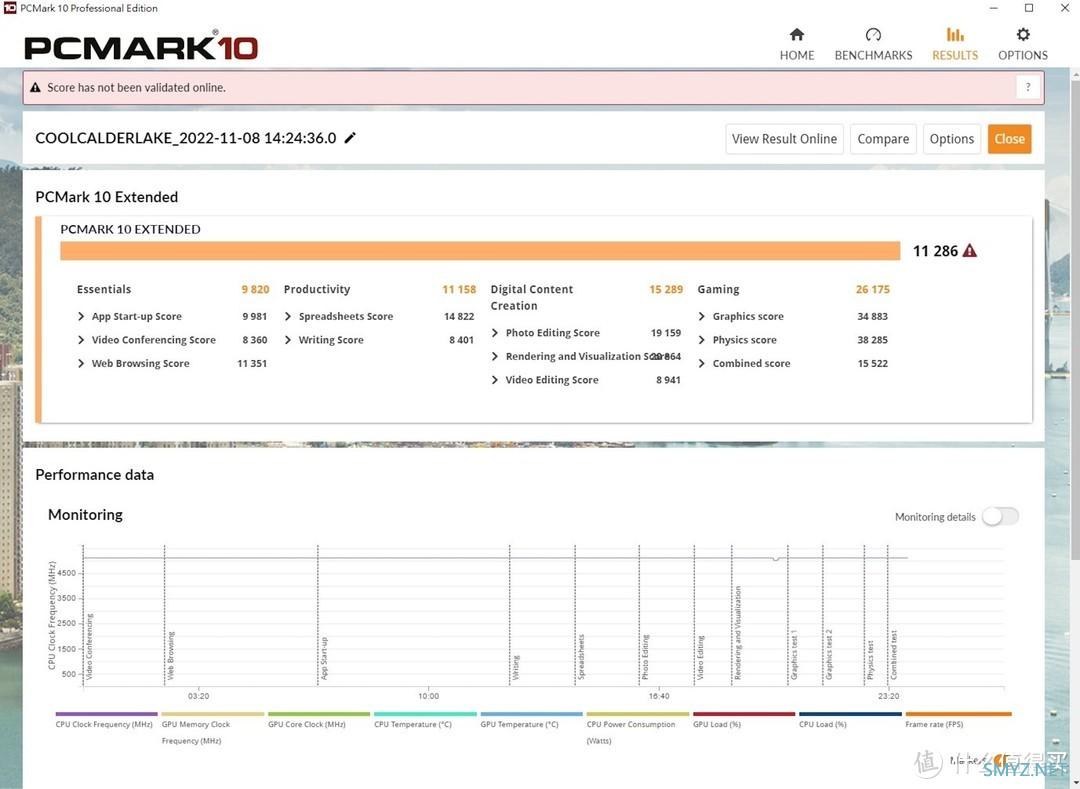1080x789 pixels.
Task: Click the orange PCMark 10 Extended score bar
Action: point(480,251)
